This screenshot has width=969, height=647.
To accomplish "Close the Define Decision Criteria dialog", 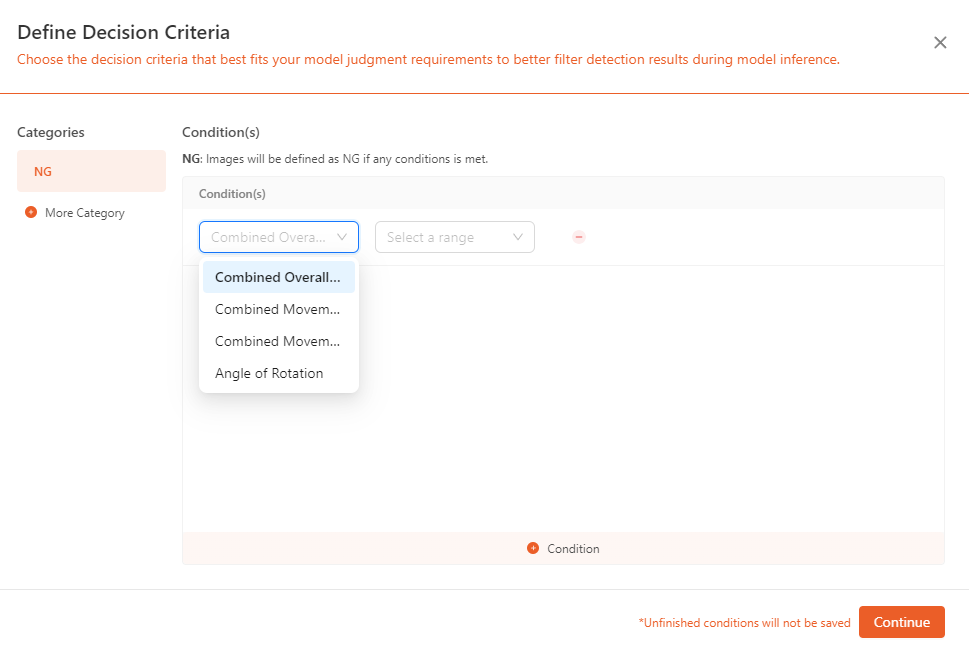I will pos(940,43).
